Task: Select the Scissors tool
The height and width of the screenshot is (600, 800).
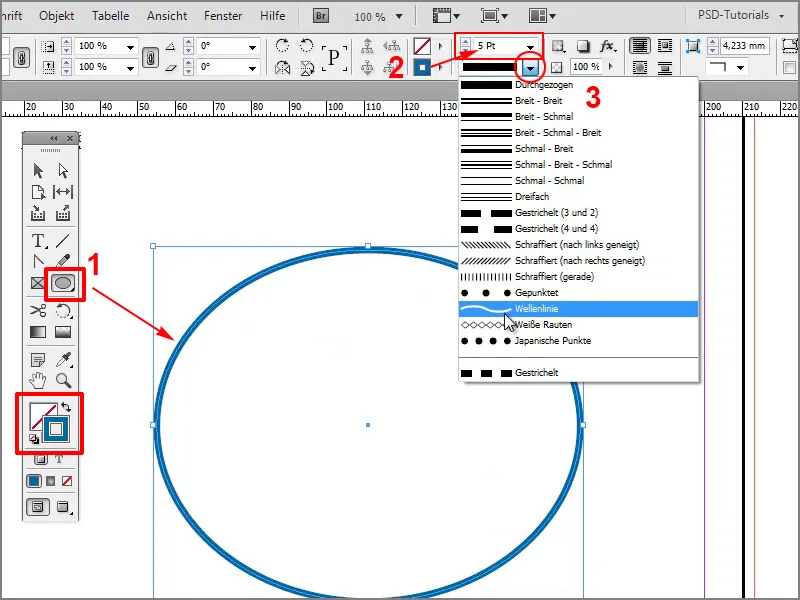Action: [38, 310]
